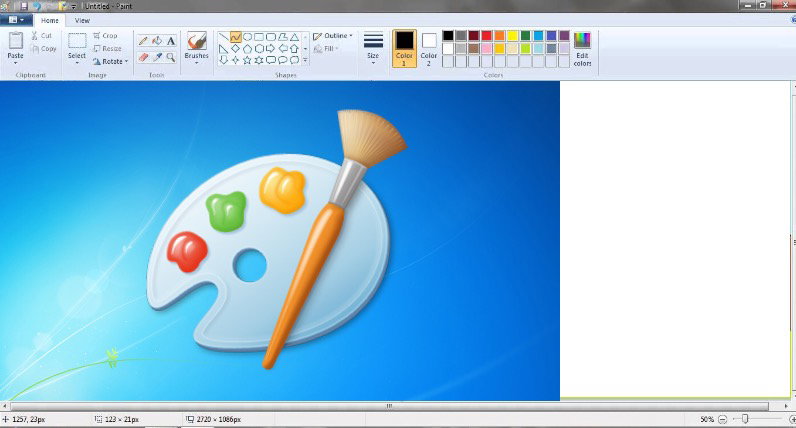Expand the Outline dropdown
Image resolution: width=796 pixels, height=428 pixels.
333,36
